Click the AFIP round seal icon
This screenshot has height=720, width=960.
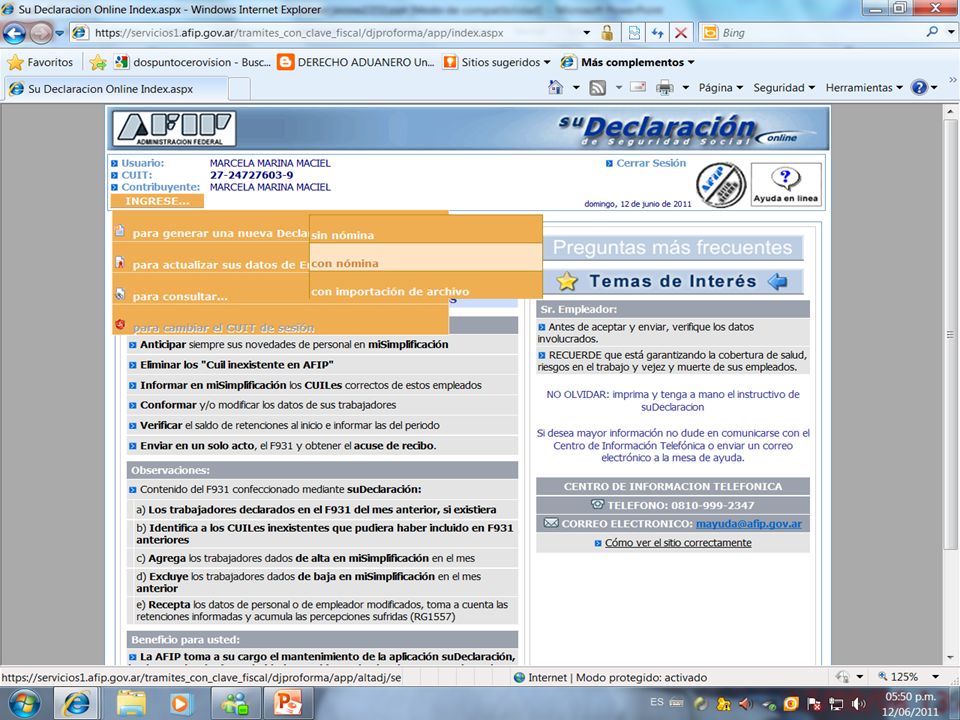721,185
